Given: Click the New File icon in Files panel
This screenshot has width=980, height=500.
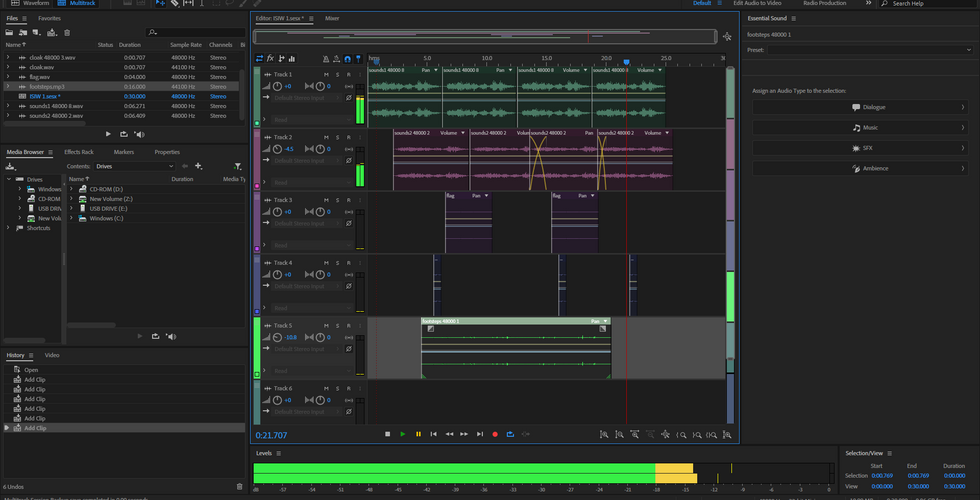Looking at the screenshot, I should [x=38, y=32].
